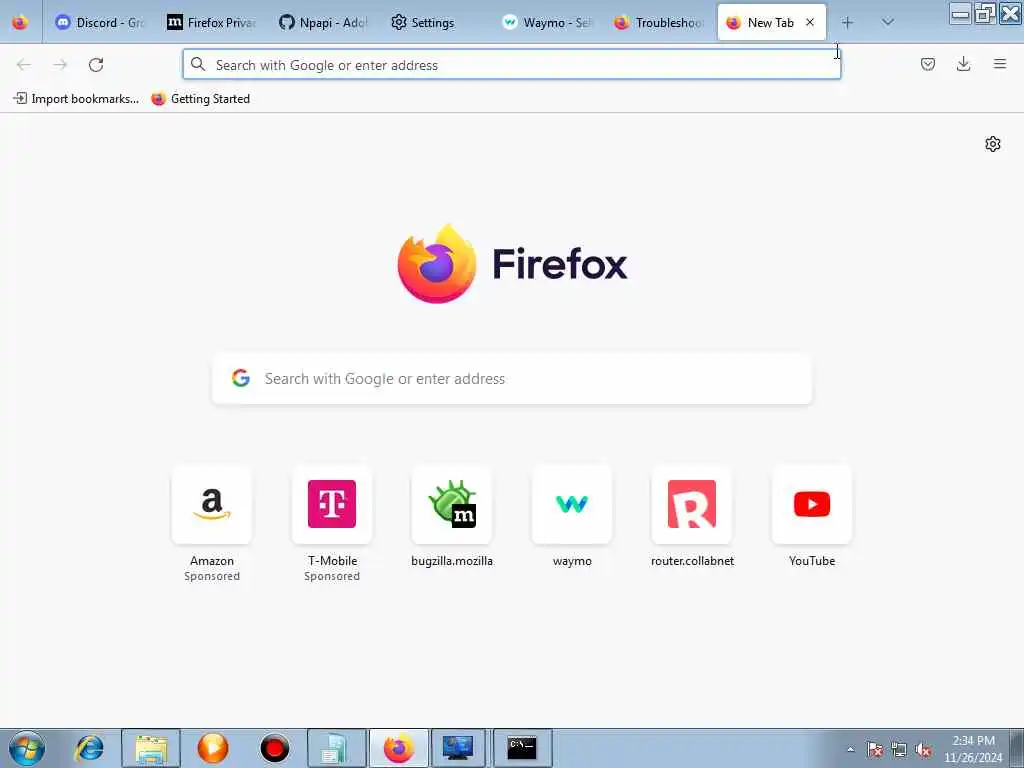Click the address bar magnifier icon
This screenshot has width=1024, height=768.
point(198,64)
